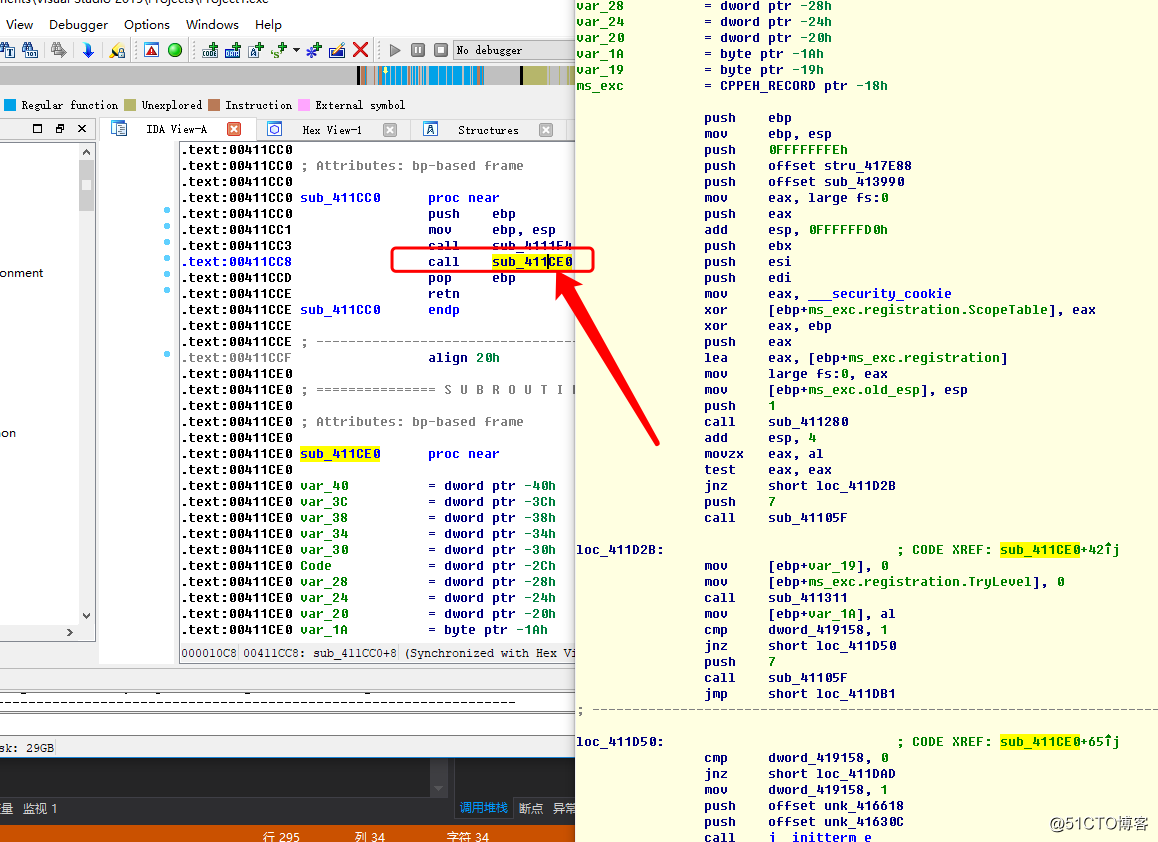Close the IDA View-A tab
The width and height of the screenshot is (1158, 842).
(x=234, y=129)
